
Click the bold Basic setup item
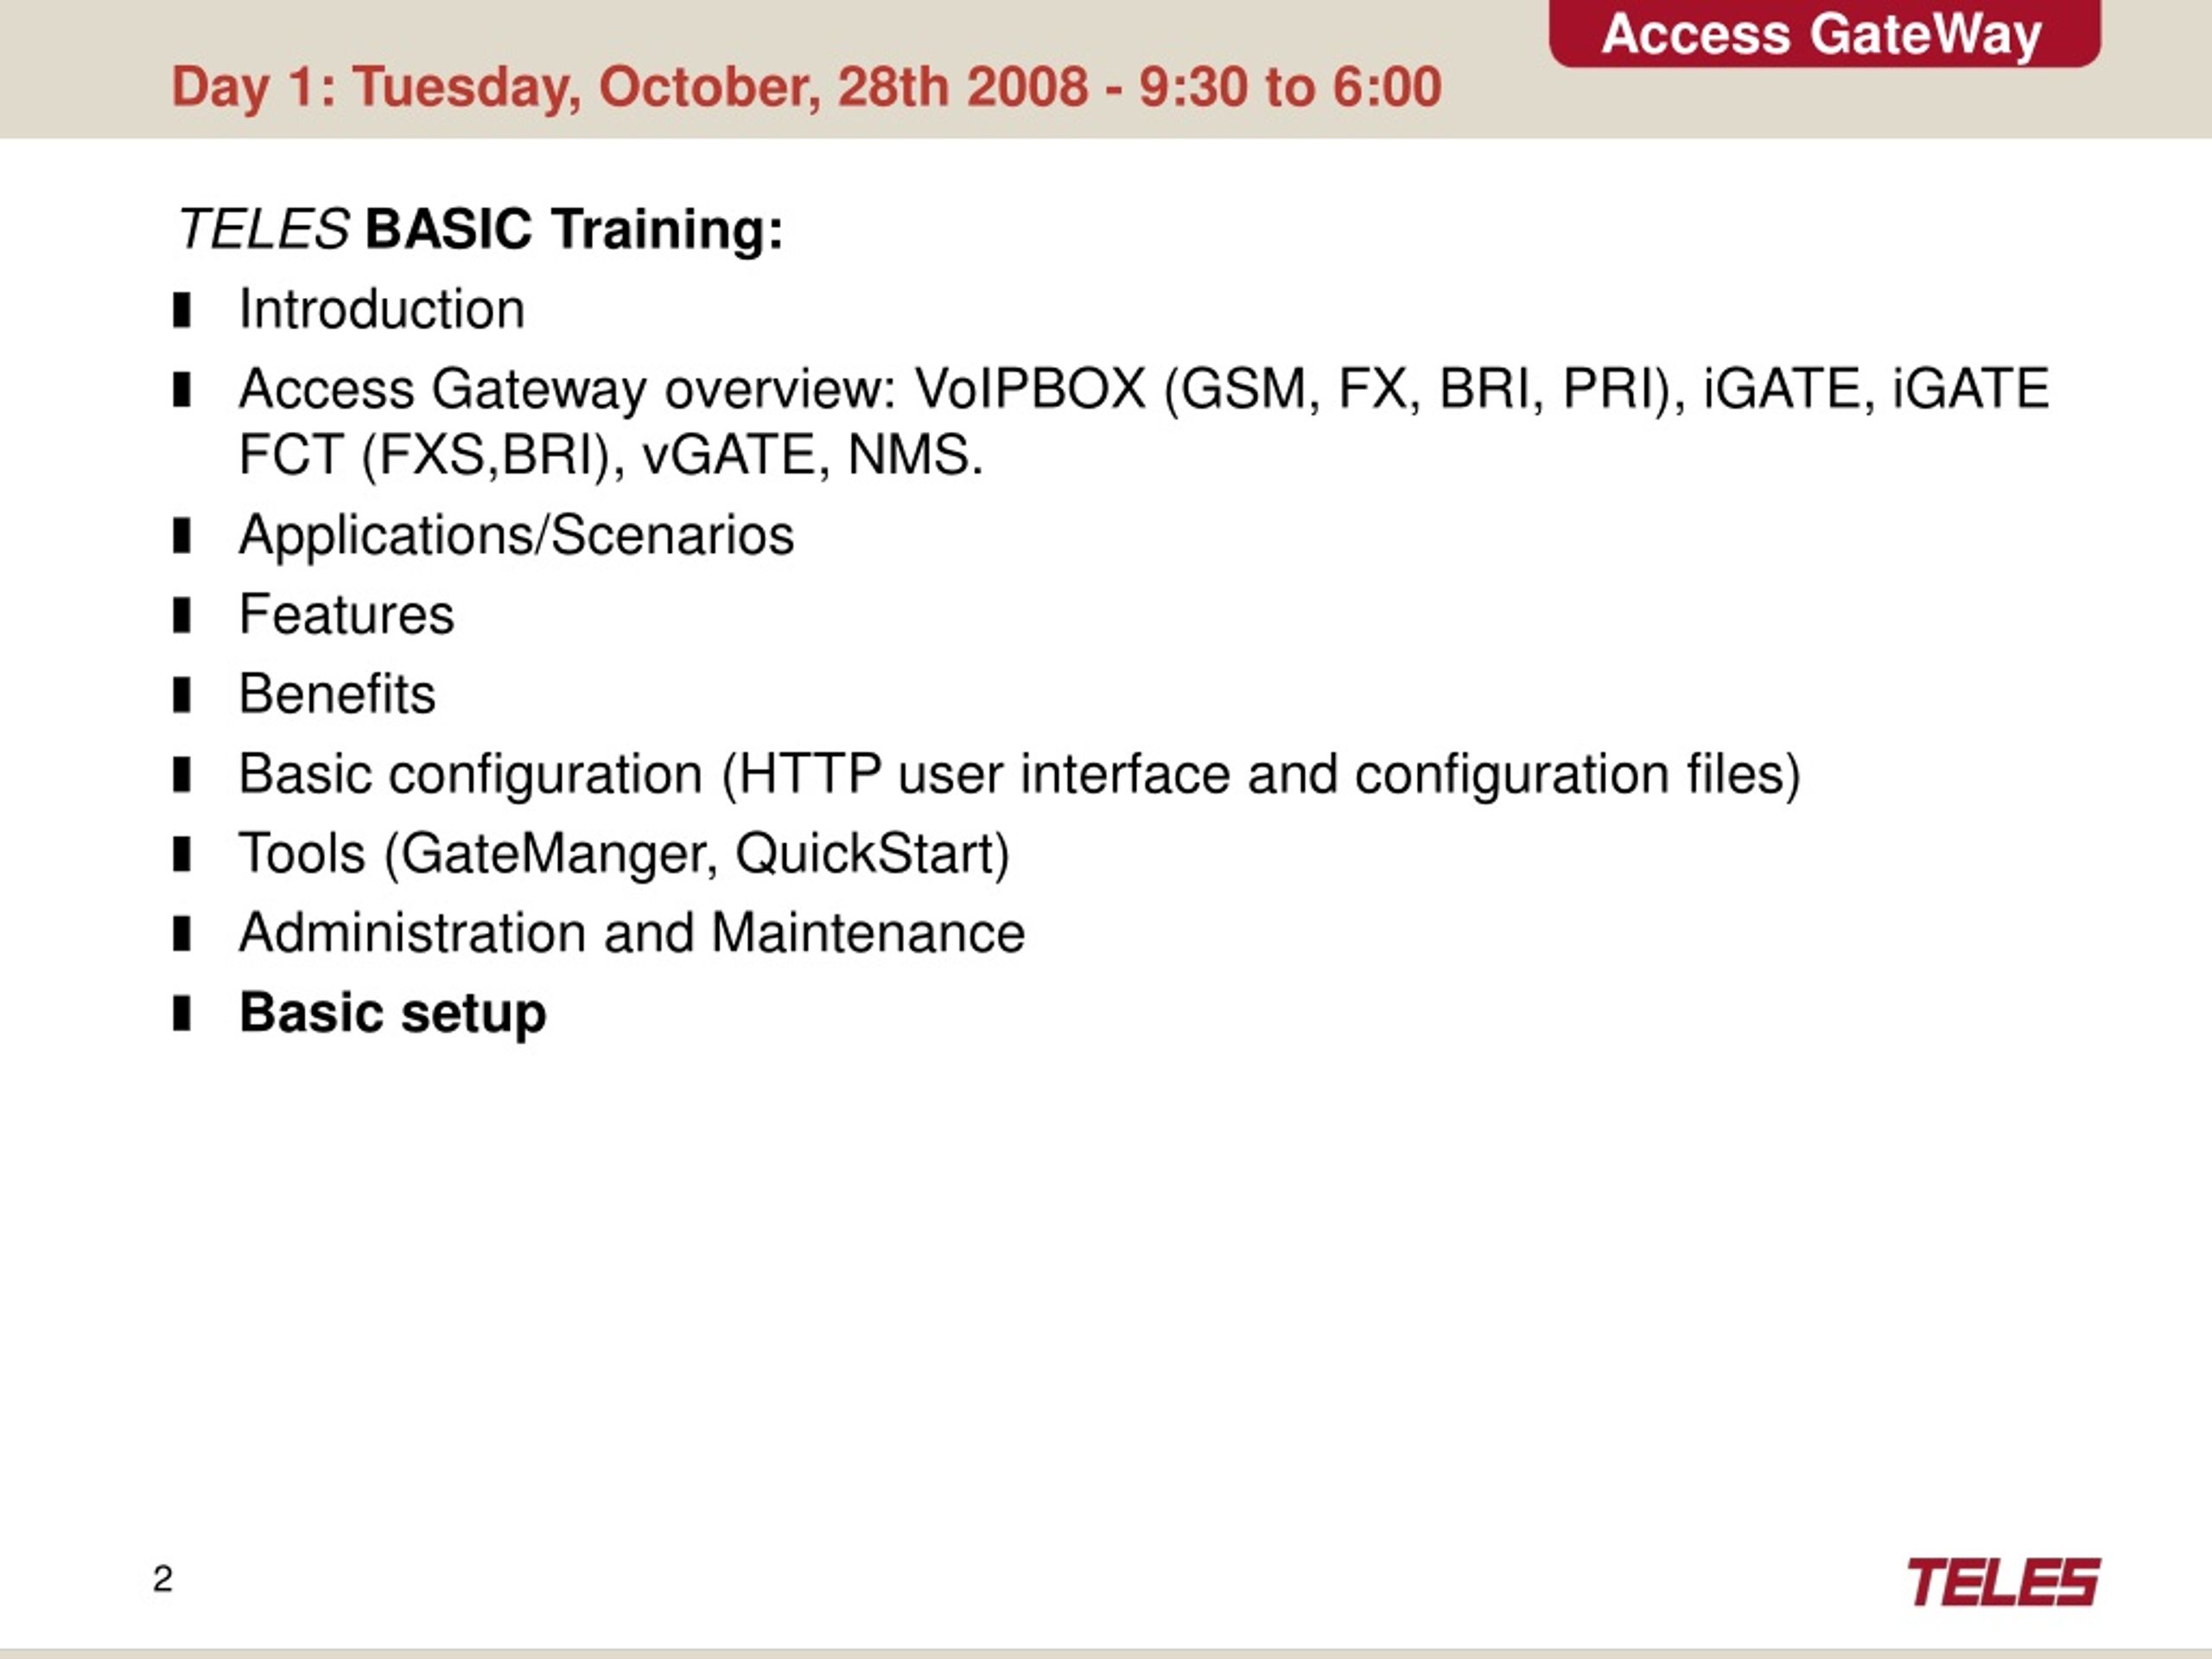click(393, 1014)
